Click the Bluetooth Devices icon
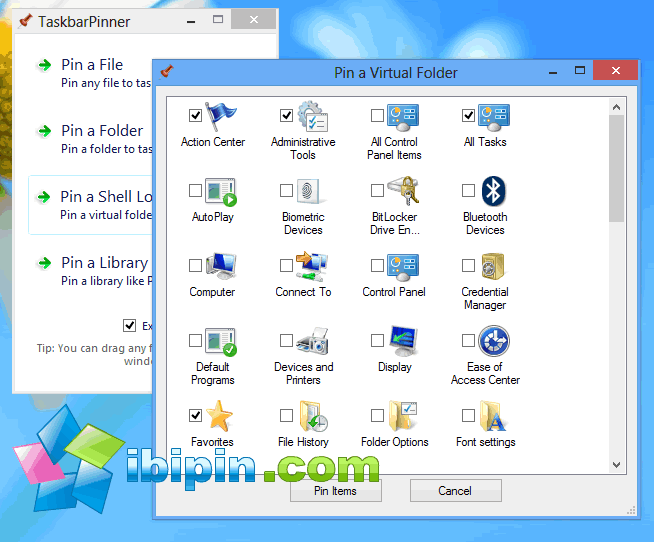Screen dimensions: 654x542 point(493,191)
